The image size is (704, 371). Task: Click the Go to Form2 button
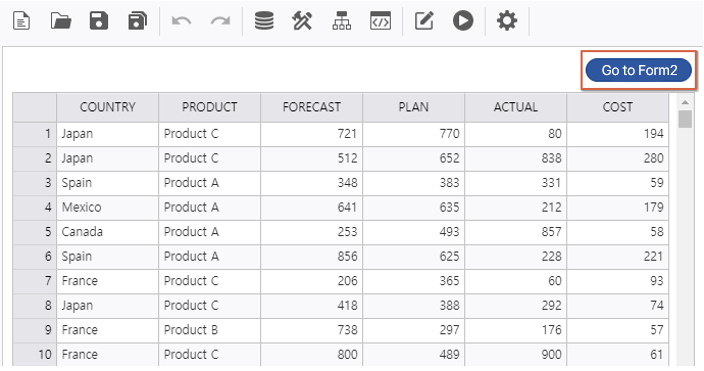tap(639, 70)
